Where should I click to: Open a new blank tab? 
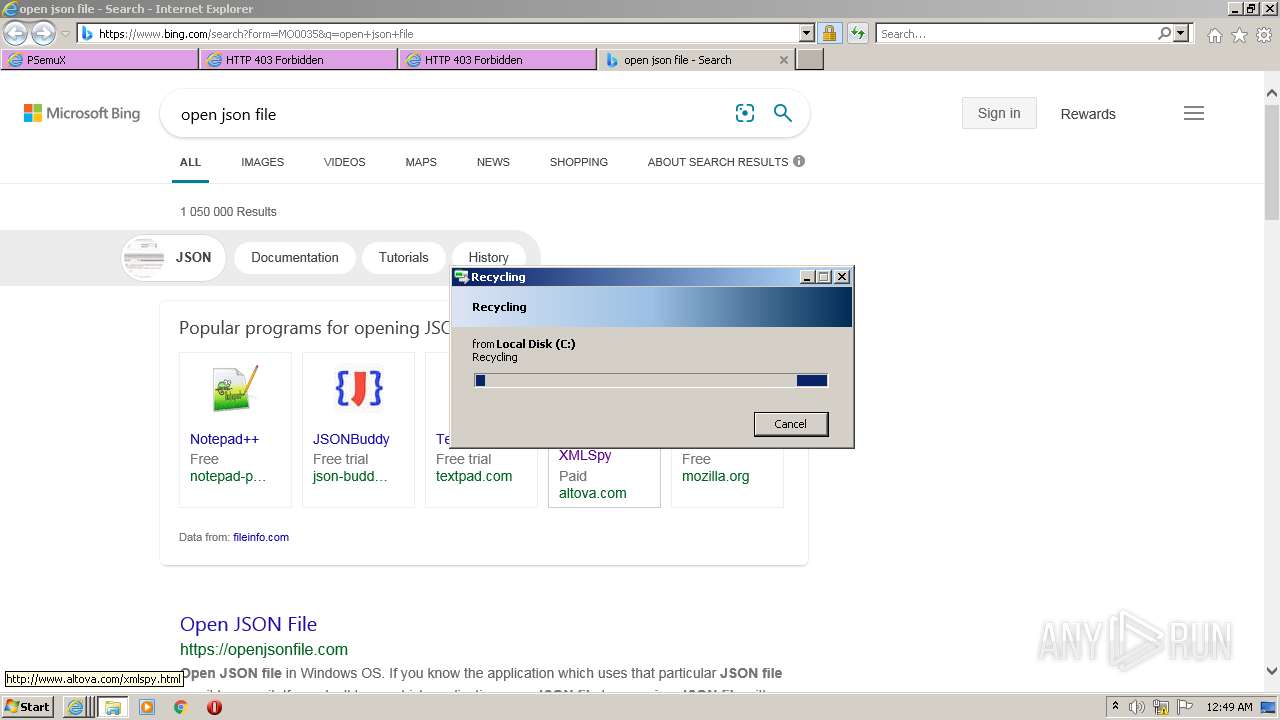pos(810,60)
